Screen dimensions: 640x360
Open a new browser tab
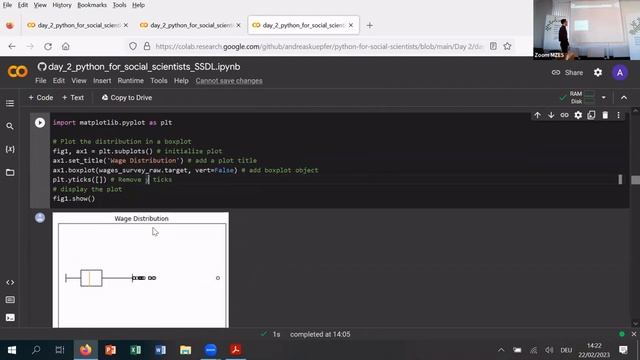(x=369, y=25)
